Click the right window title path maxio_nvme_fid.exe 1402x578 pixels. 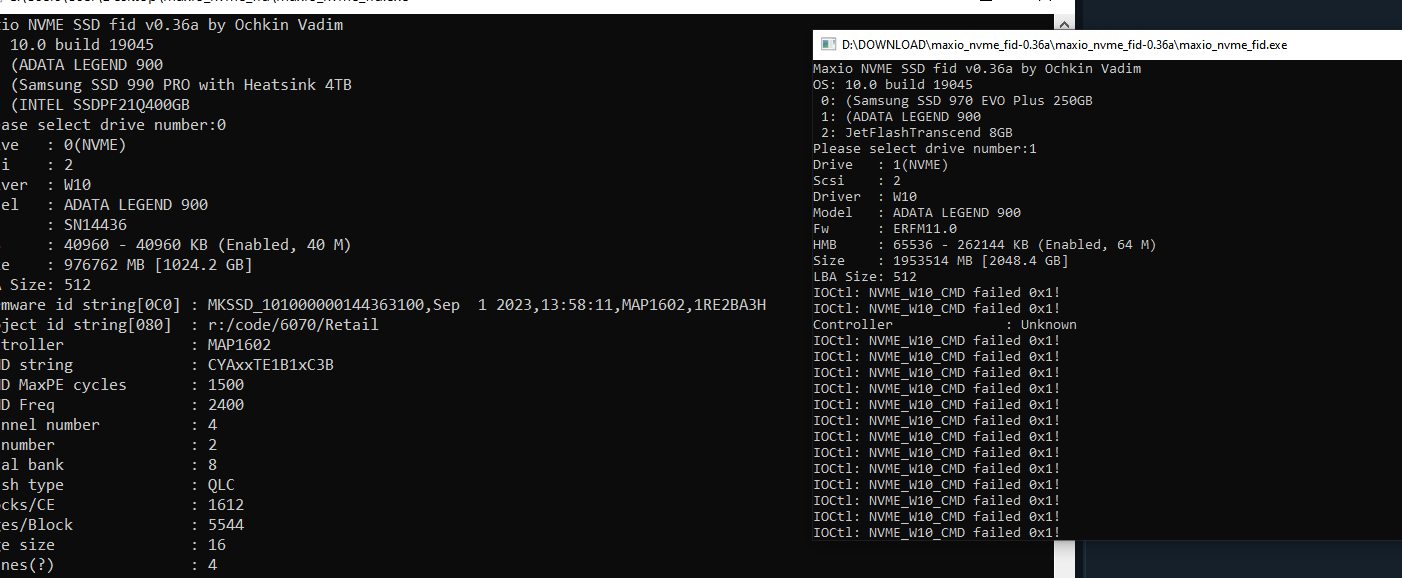click(1066, 45)
